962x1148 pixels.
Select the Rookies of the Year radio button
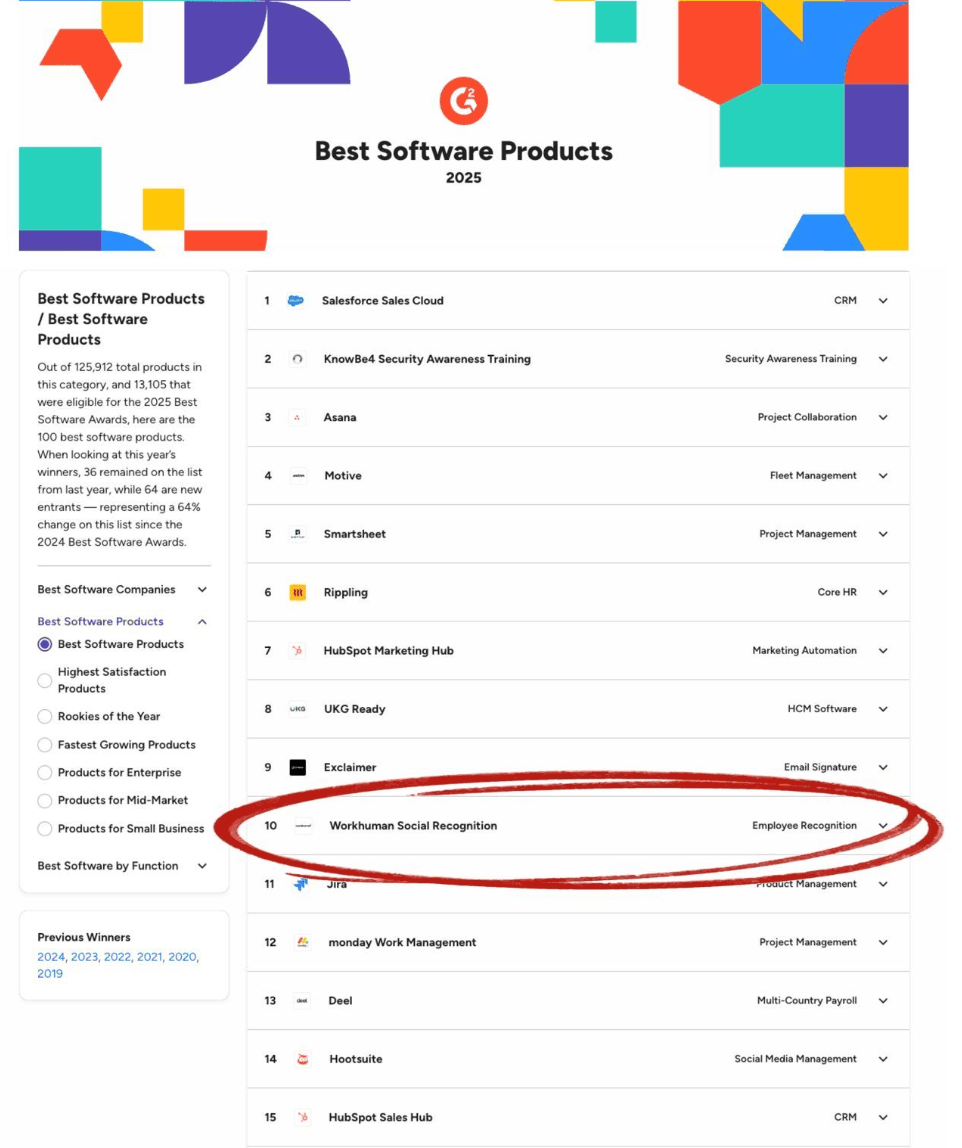pyautogui.click(x=43, y=716)
